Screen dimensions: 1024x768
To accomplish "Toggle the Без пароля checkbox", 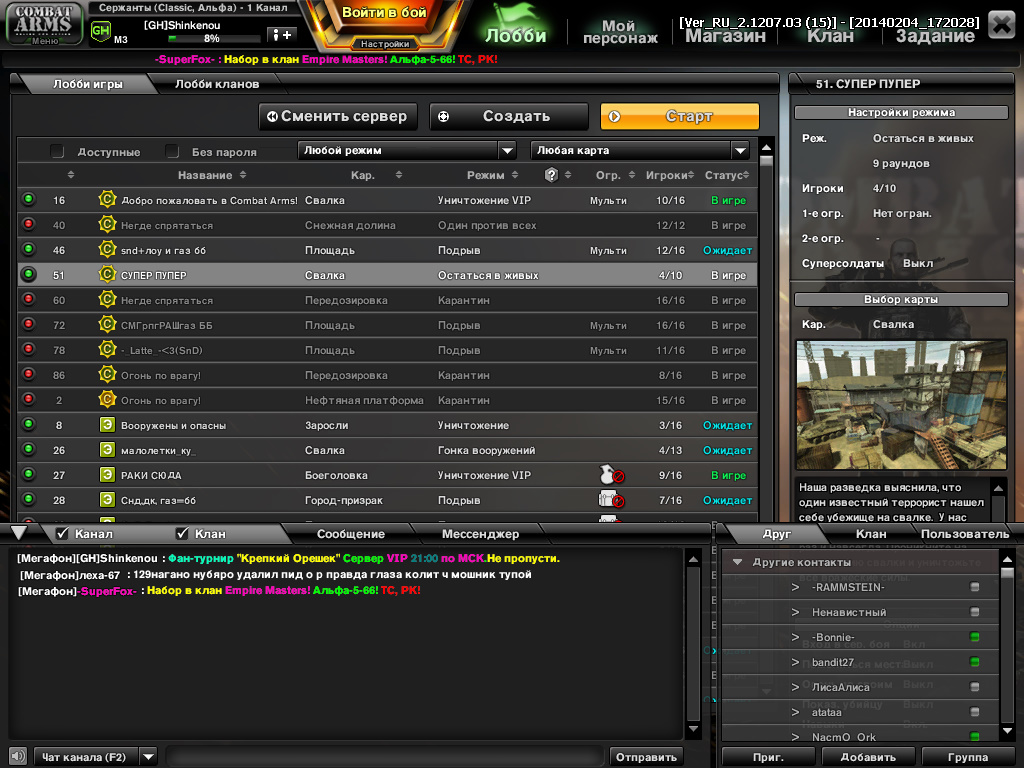I will pos(172,152).
